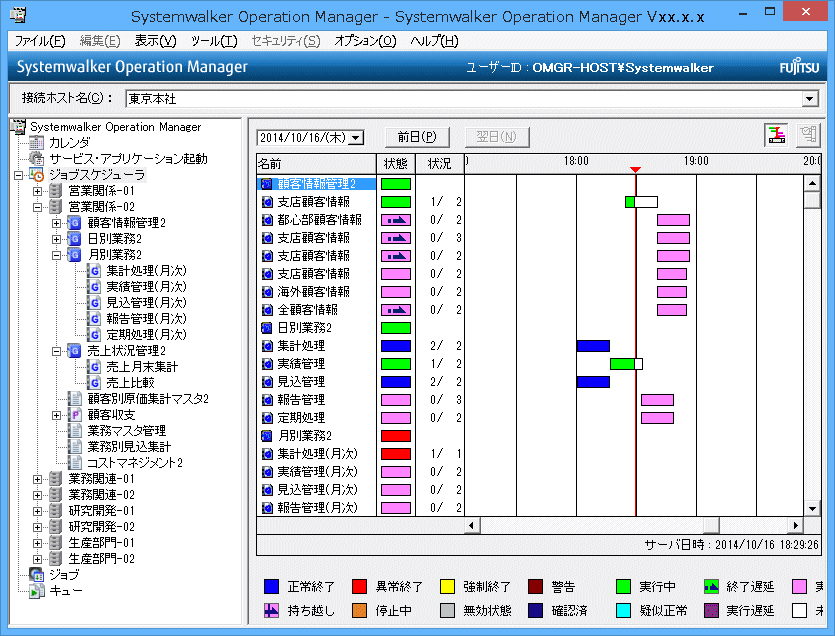Image resolution: width=835 pixels, height=636 pixels.
Task: Click the ジョブ icon in tree
Action: (x=37, y=575)
